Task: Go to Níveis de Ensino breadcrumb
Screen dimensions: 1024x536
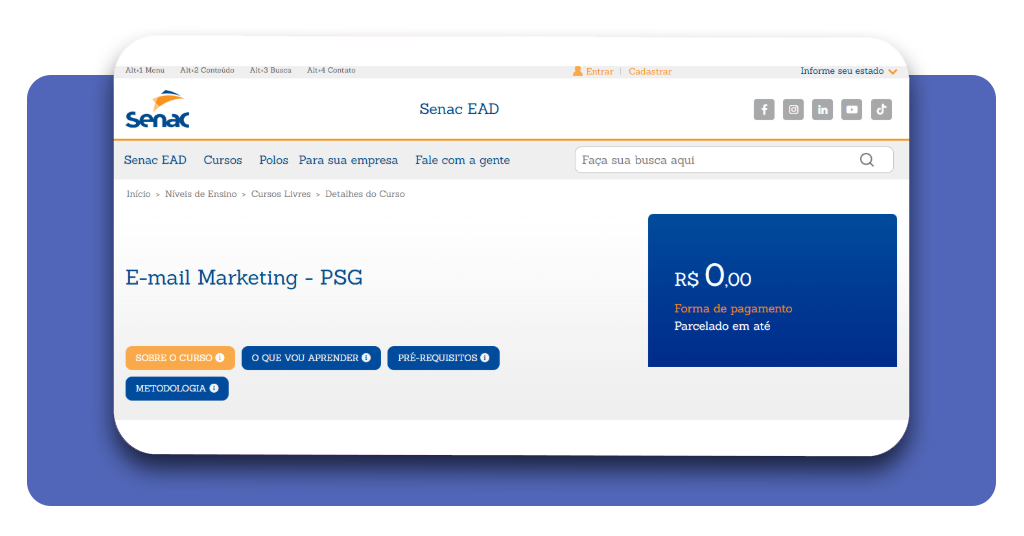Action: pos(200,194)
